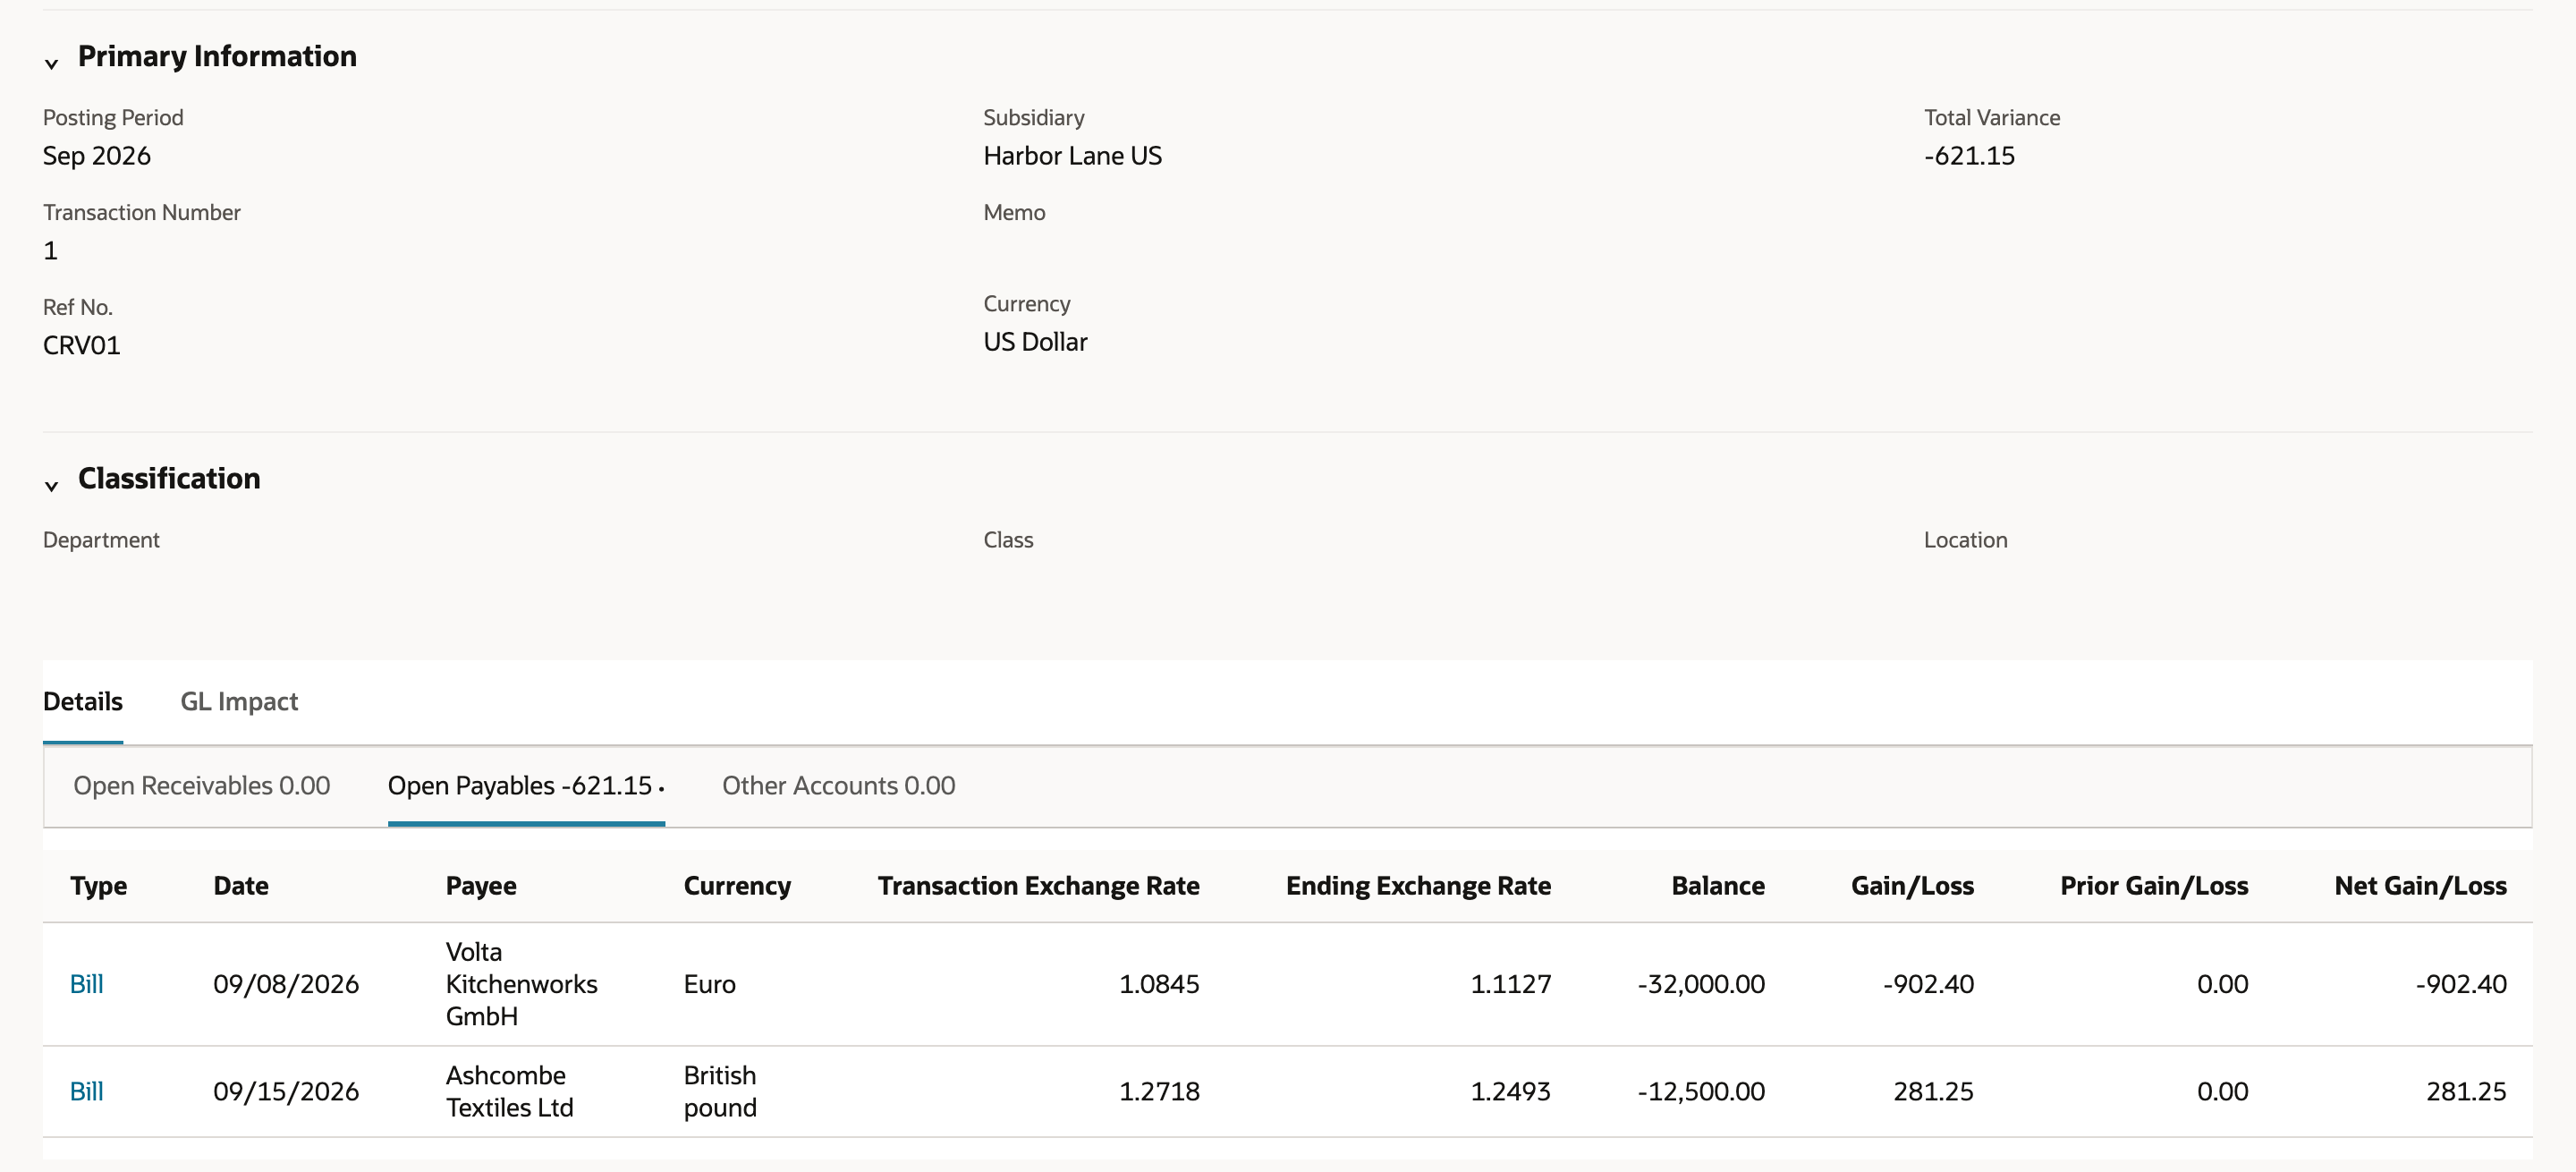The image size is (2576, 1172).
Task: Click transaction exchange rate 1.0845
Action: [1158, 983]
